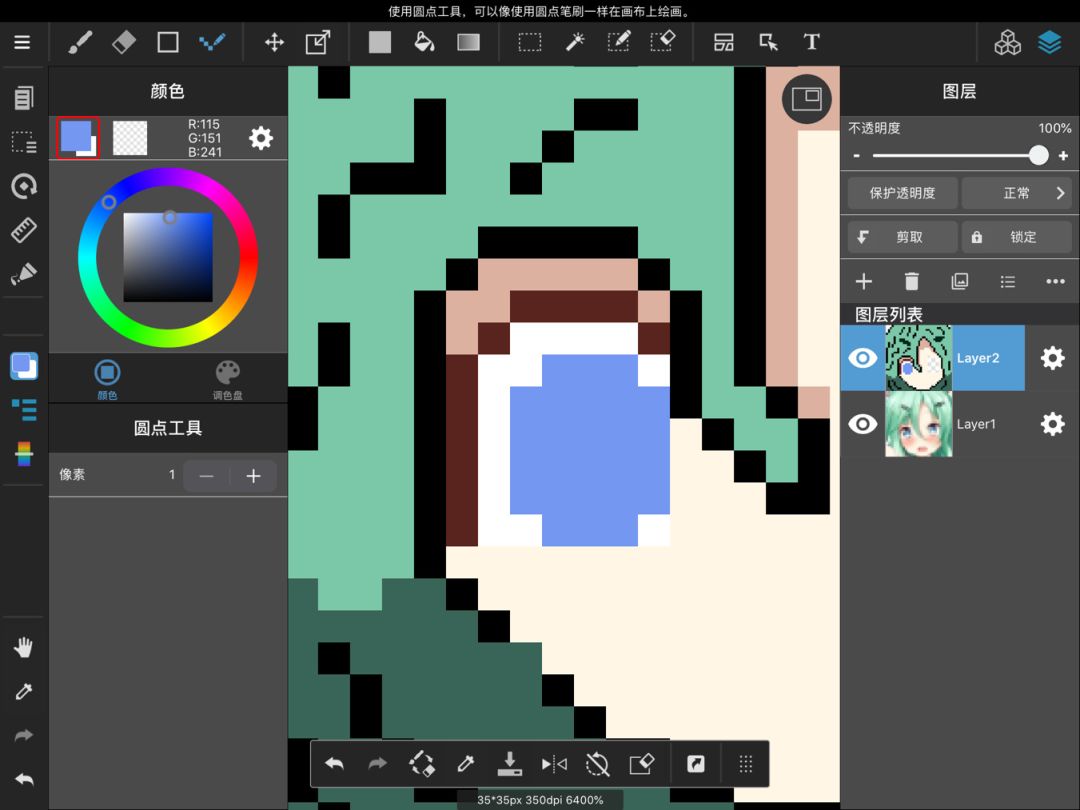Open the flashlight snap tool in sidebar
Screen dimensions: 1080x810
(x=23, y=274)
